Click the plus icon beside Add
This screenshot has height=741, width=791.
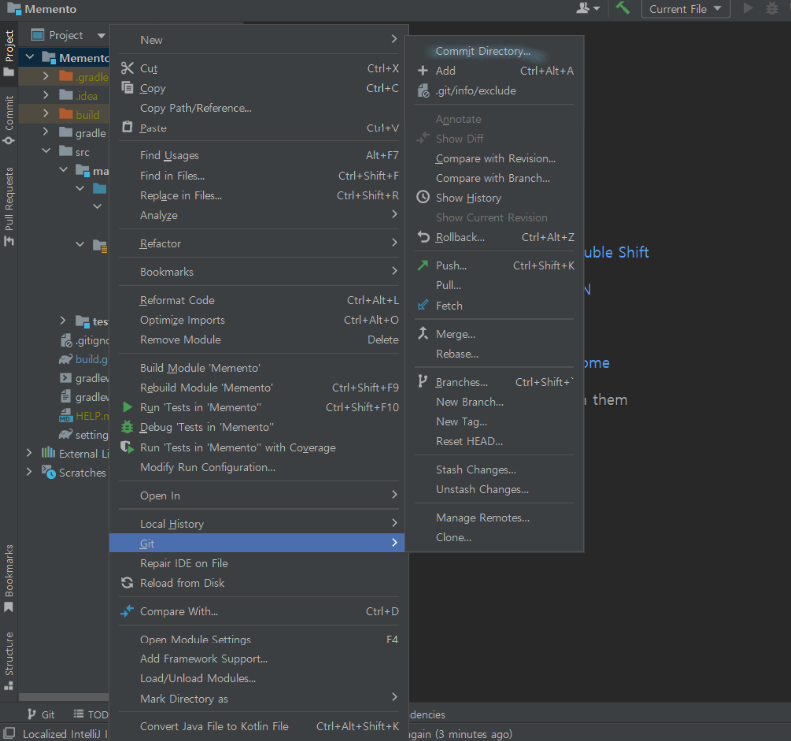[423, 71]
